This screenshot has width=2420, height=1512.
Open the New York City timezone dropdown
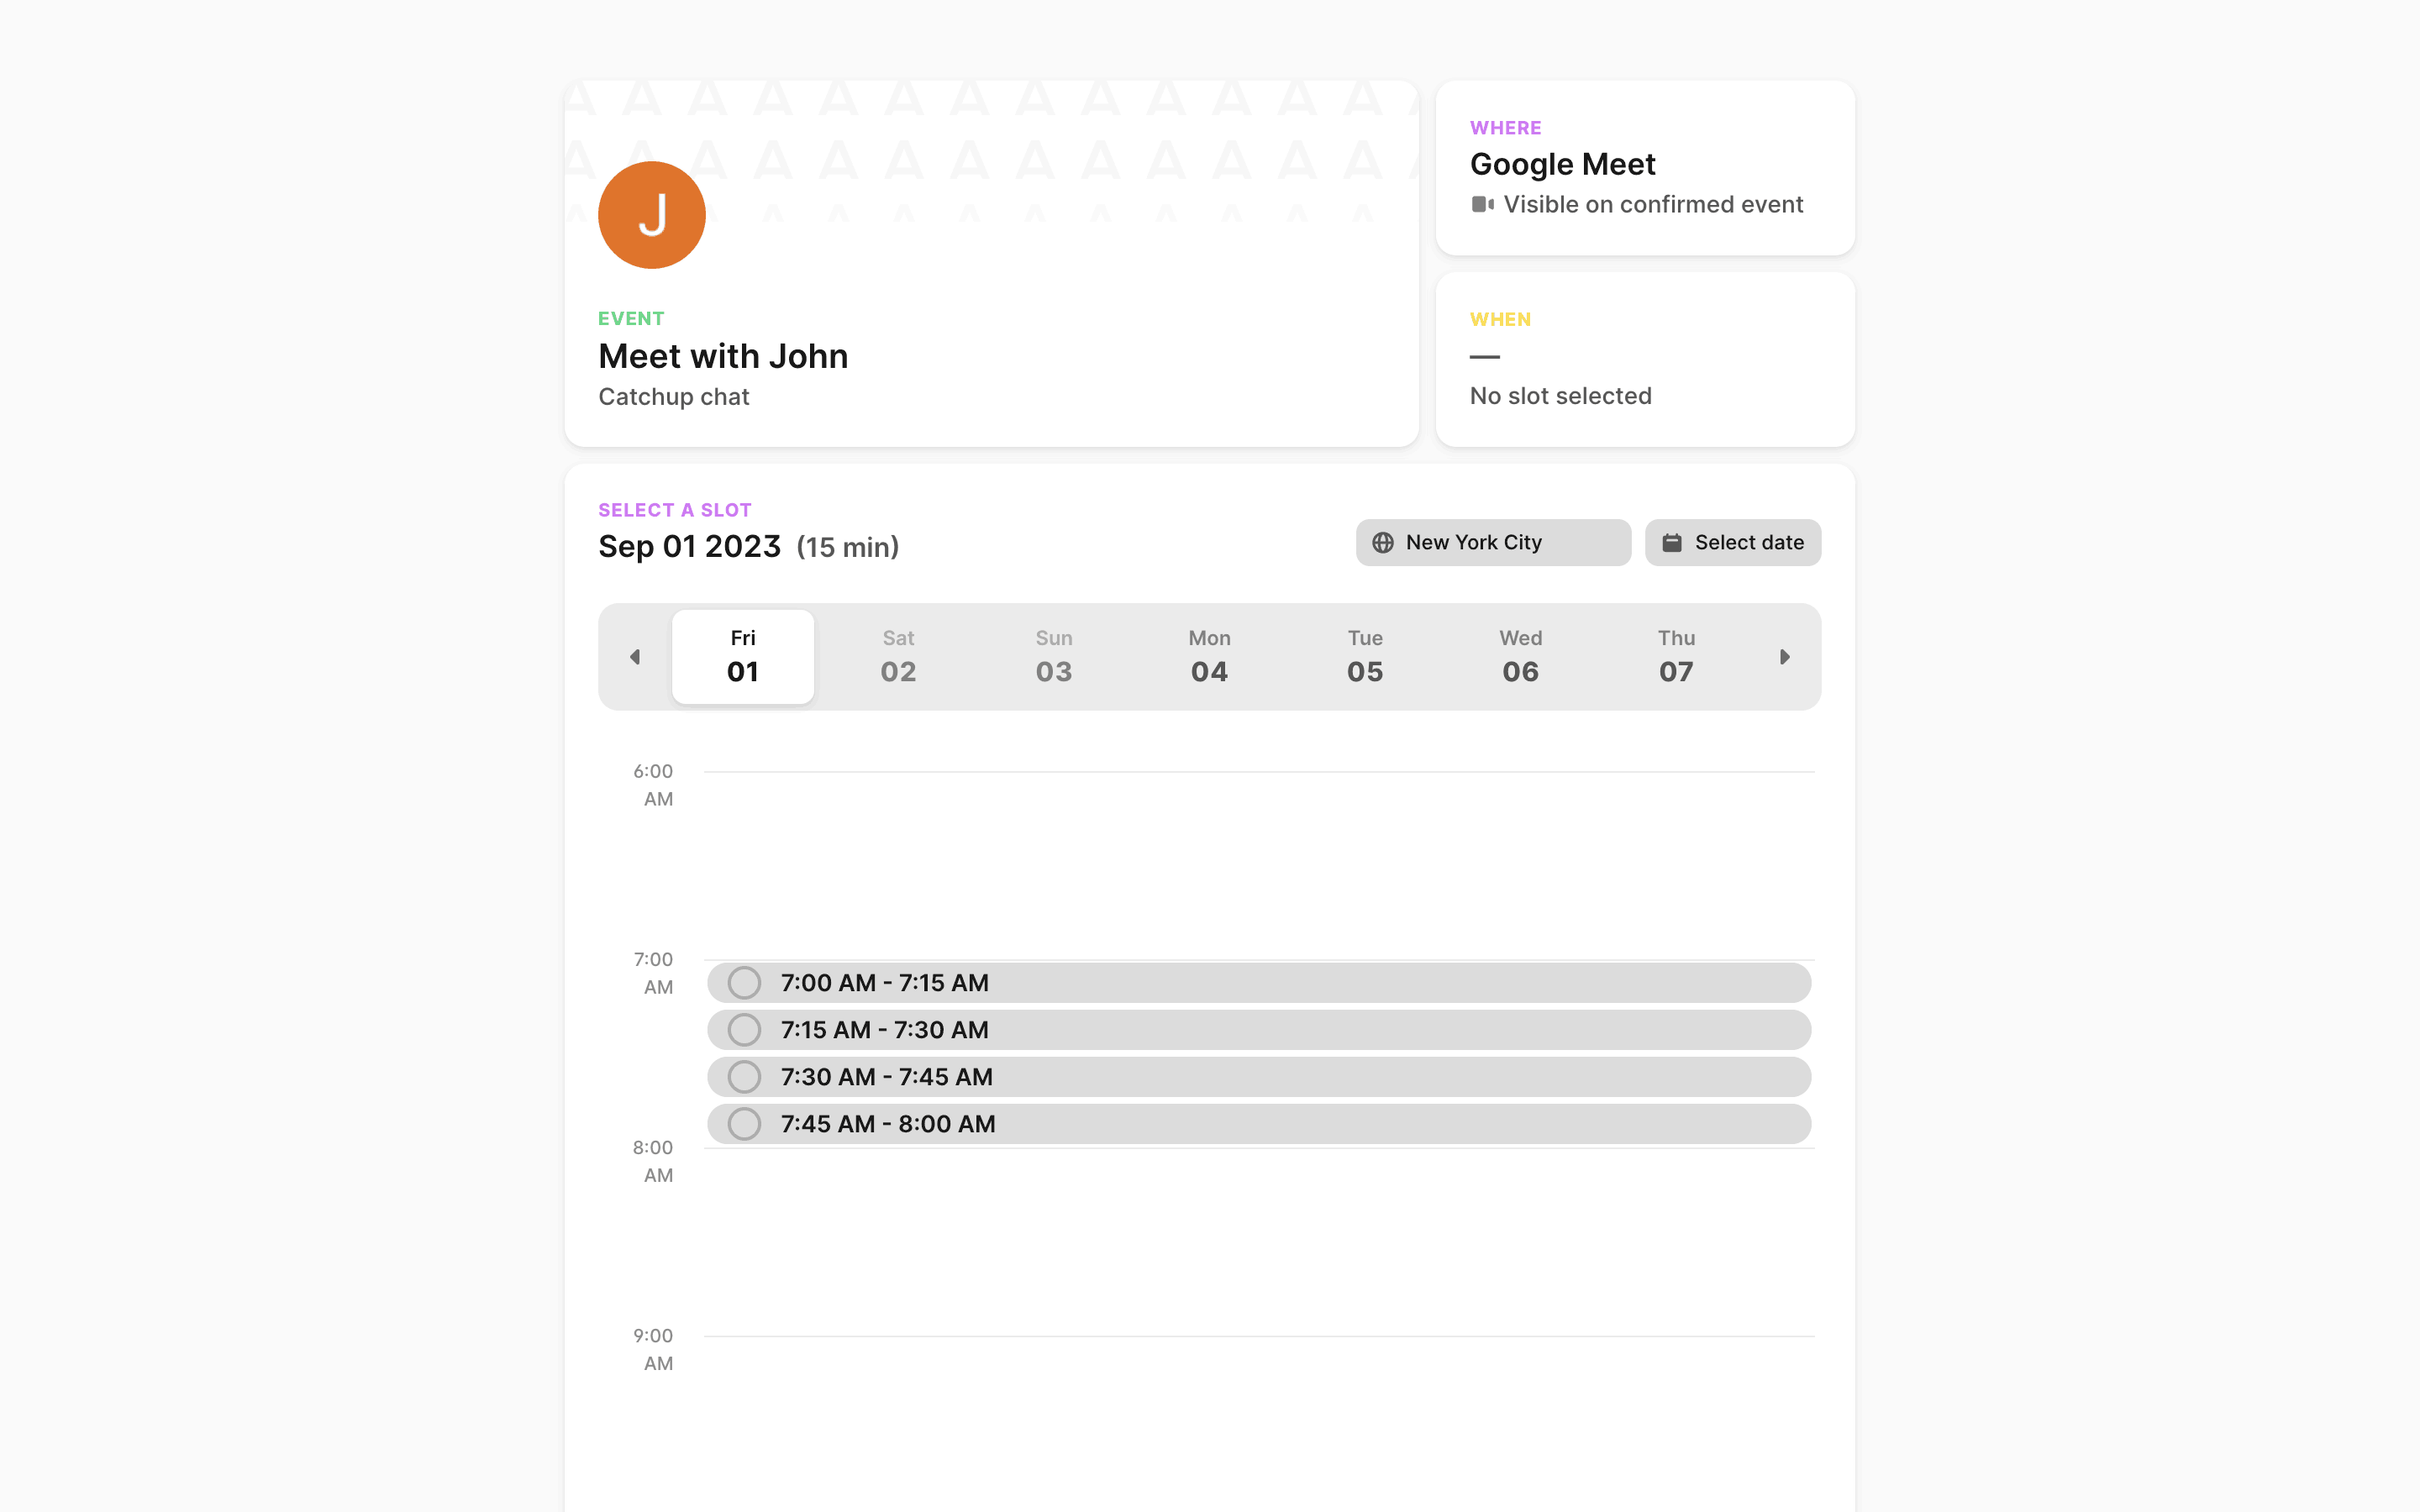click(x=1492, y=543)
